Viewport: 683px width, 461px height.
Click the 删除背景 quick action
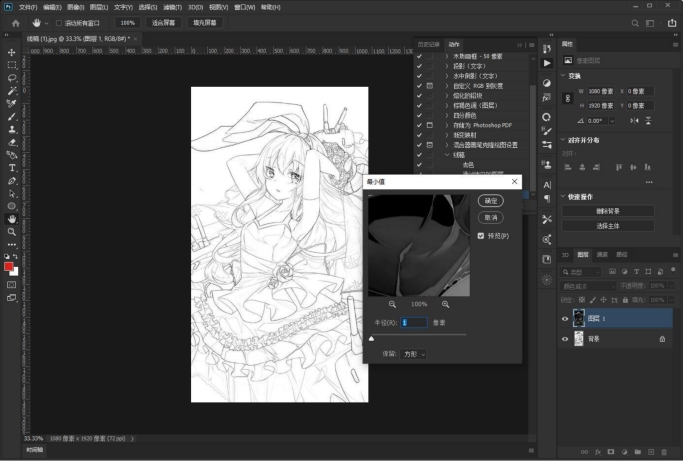point(608,211)
